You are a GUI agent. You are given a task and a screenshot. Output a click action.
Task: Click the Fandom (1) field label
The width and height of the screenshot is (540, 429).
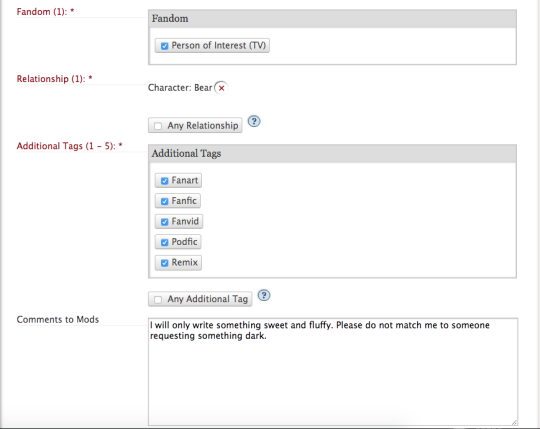(x=45, y=12)
